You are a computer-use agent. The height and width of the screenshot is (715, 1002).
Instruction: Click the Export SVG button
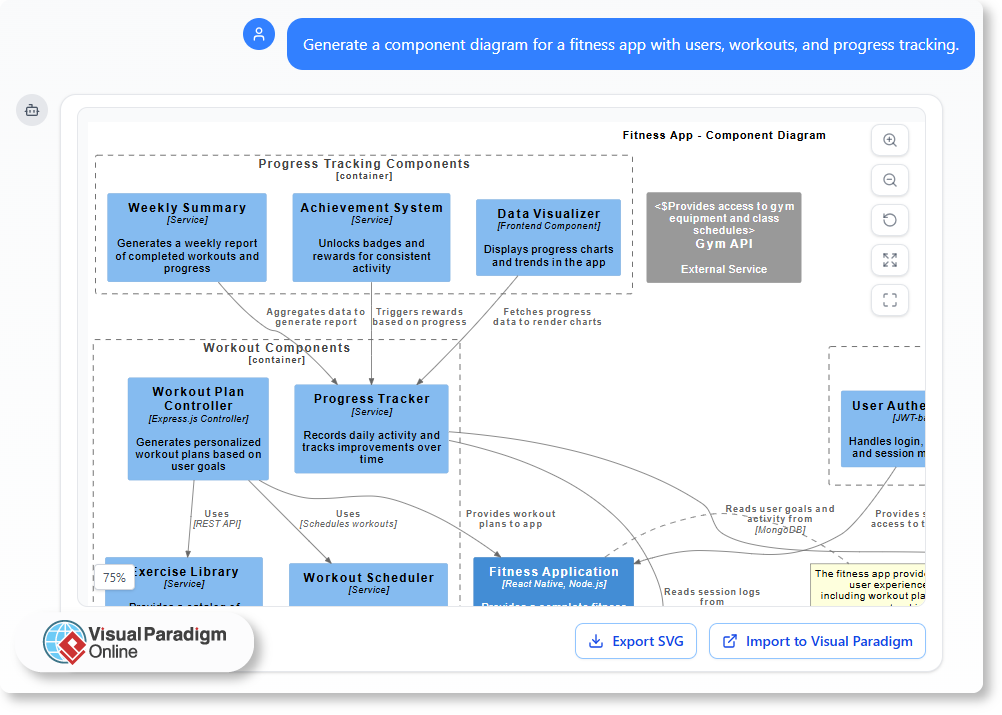tap(636, 641)
